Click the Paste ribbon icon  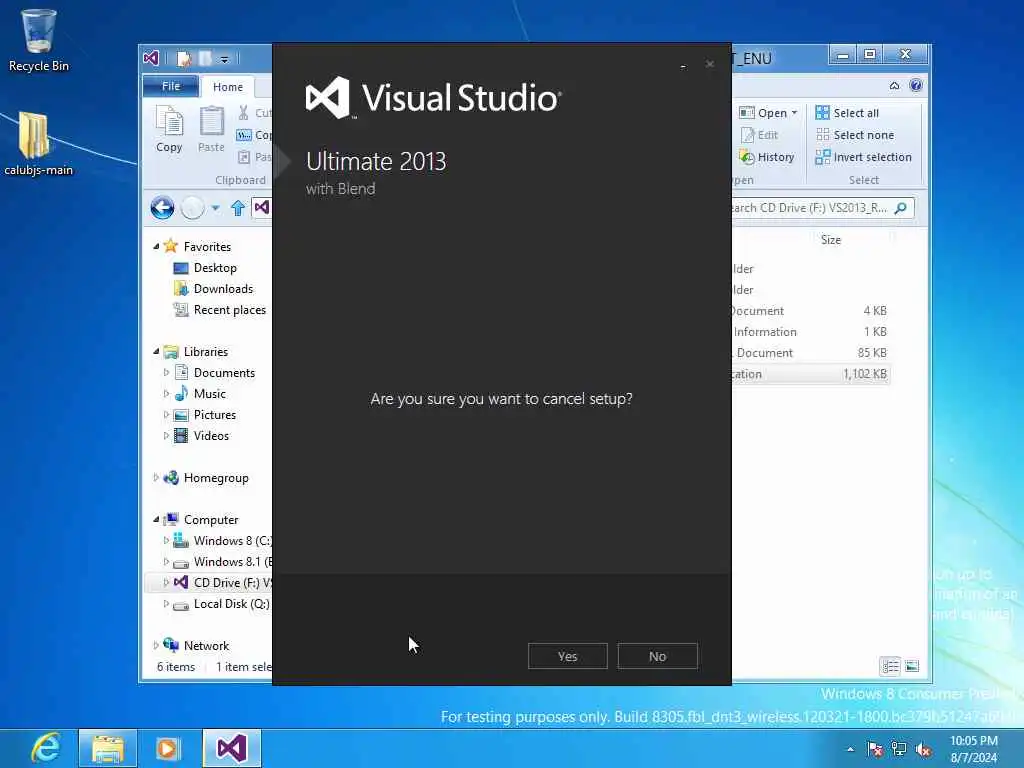point(211,129)
